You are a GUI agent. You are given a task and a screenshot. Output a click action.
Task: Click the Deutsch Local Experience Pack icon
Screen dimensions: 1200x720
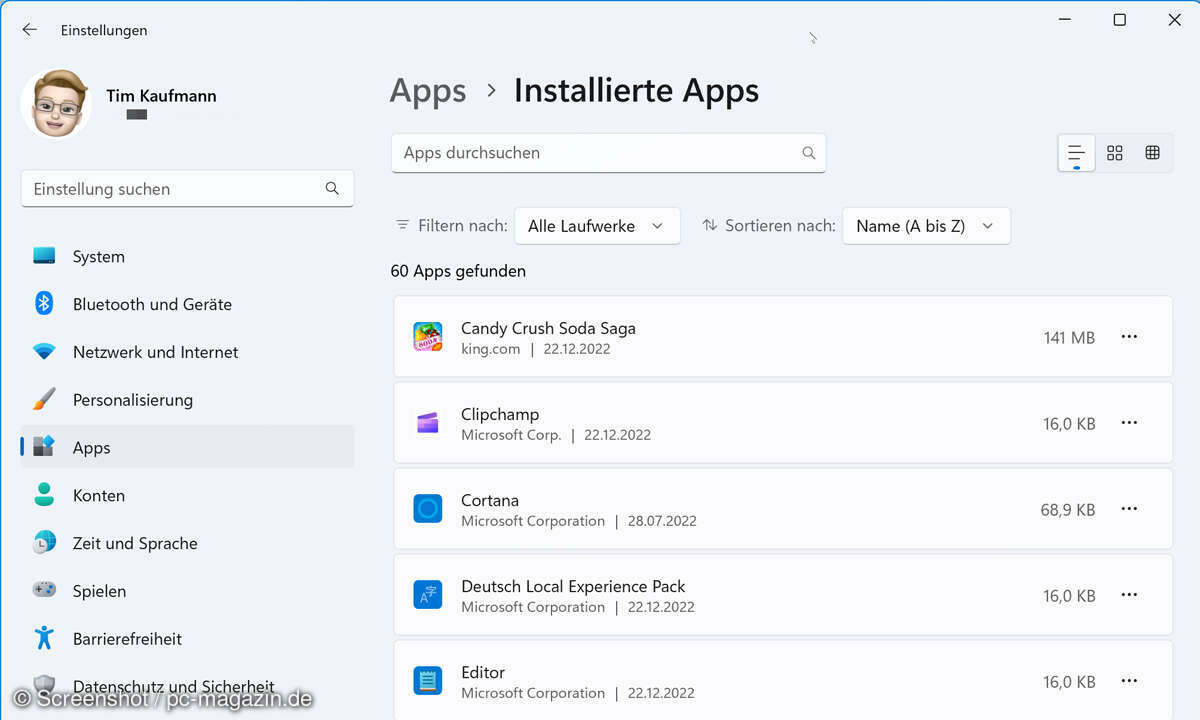(428, 595)
